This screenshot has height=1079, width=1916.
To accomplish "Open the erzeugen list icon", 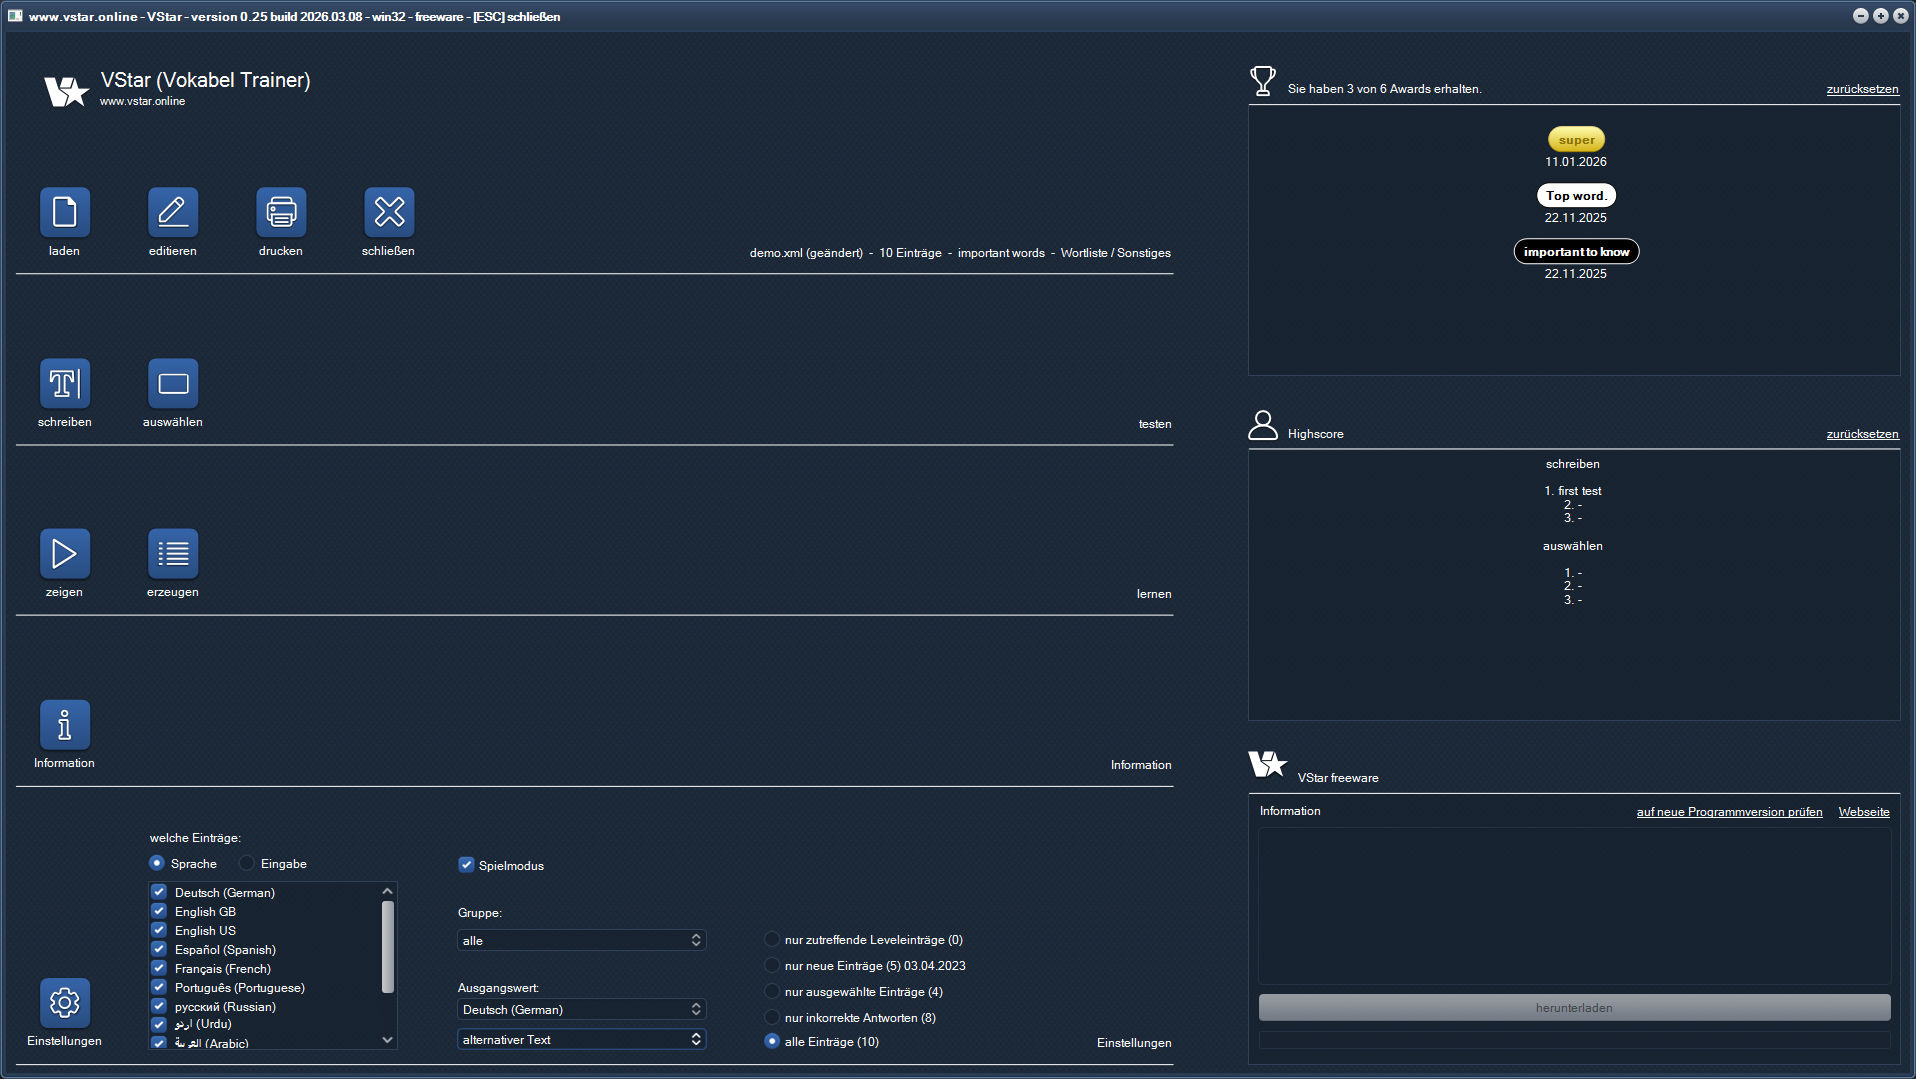I will point(172,553).
